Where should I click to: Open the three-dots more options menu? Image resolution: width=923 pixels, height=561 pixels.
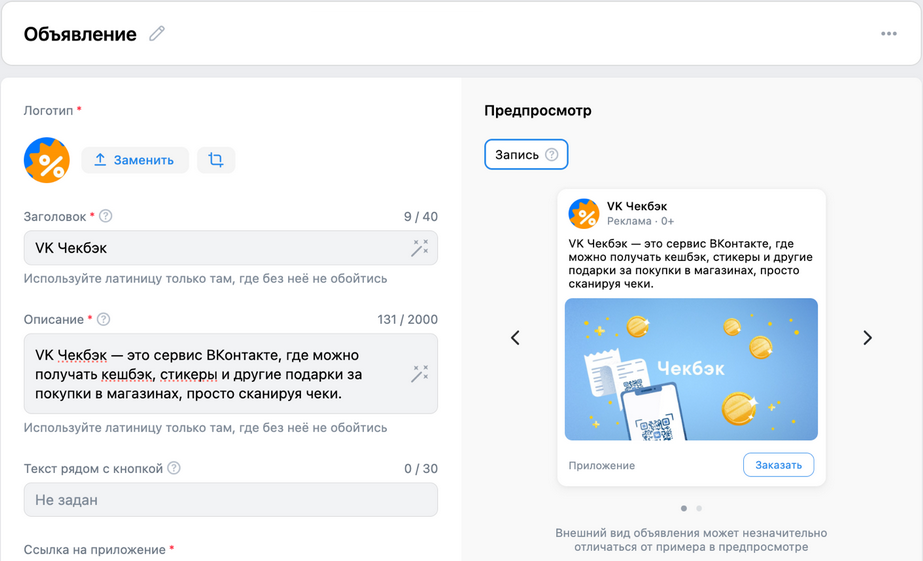coord(888,34)
